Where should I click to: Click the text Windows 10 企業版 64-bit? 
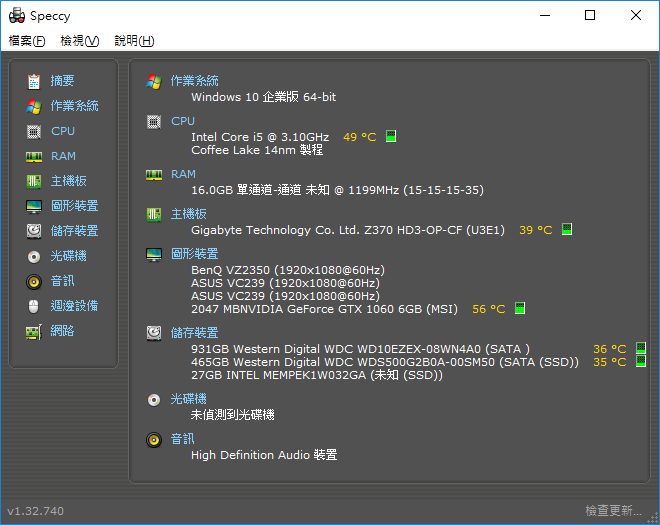coord(263,97)
